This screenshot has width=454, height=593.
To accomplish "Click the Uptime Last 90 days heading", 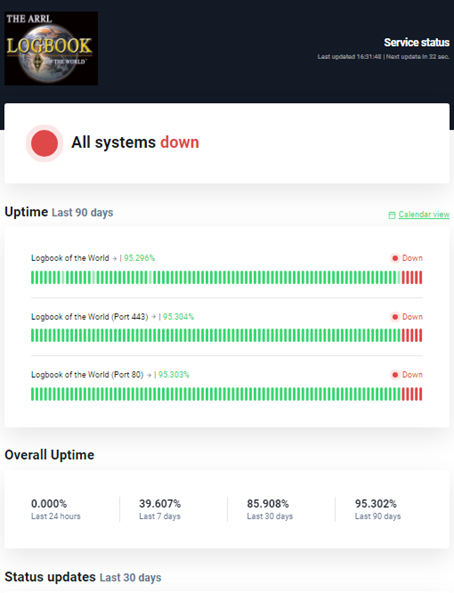I will point(59,212).
